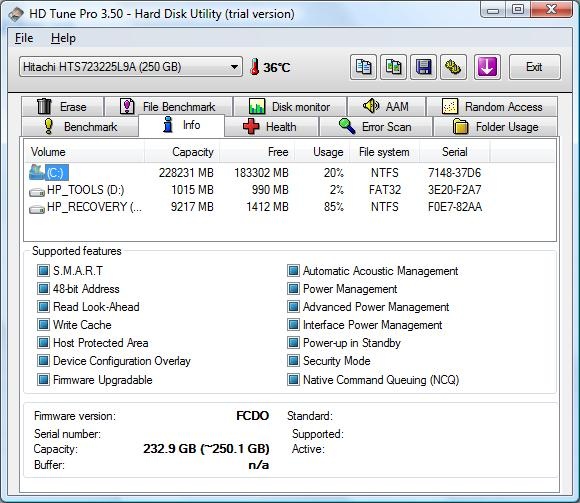Click the Folder Usage tab folder icon
580x503 pixels.
click(461, 126)
